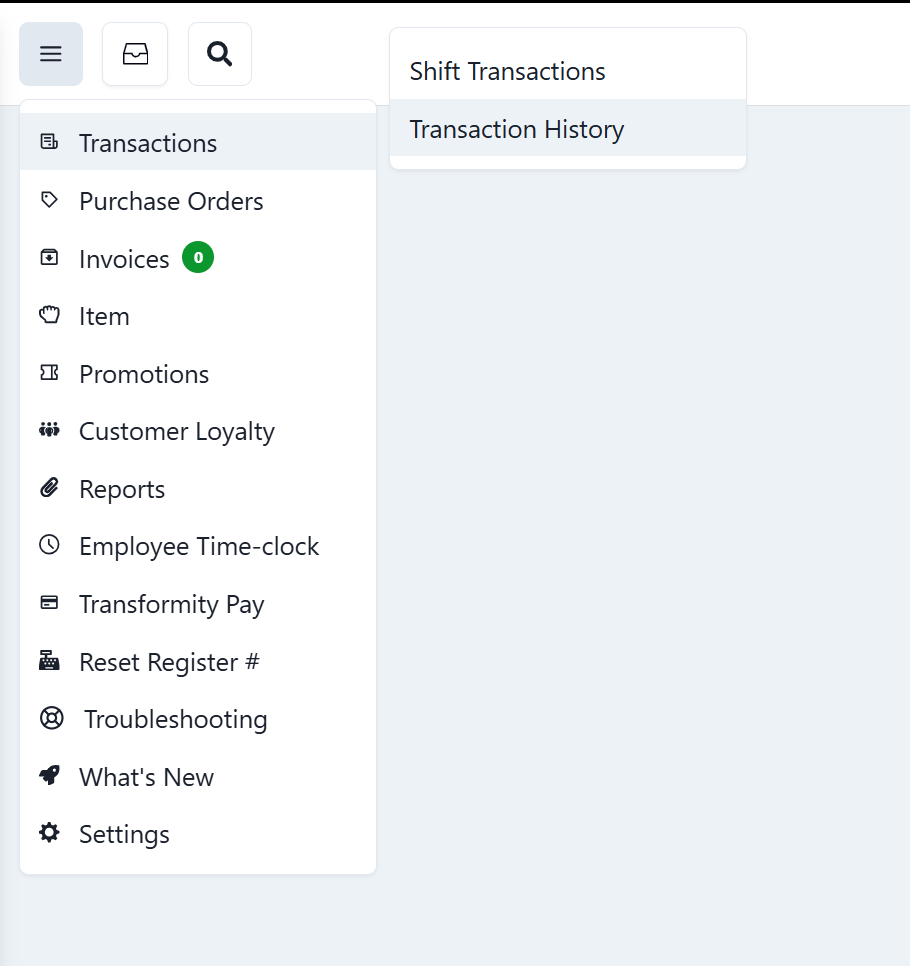Click the green Invoices count badge
The width and height of the screenshot is (910, 966).
coord(198,258)
